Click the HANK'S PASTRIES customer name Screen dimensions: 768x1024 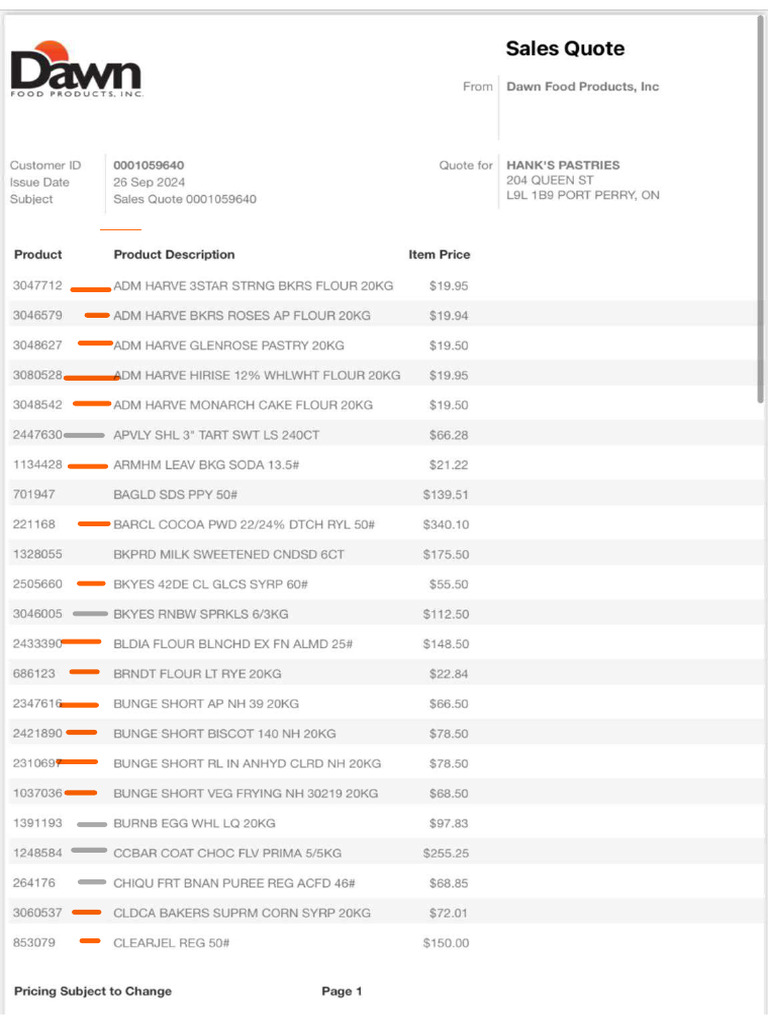(x=563, y=165)
